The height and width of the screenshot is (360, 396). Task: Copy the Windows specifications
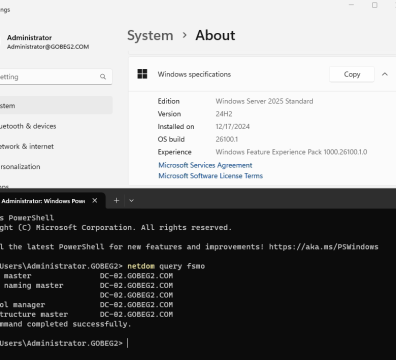point(352,74)
